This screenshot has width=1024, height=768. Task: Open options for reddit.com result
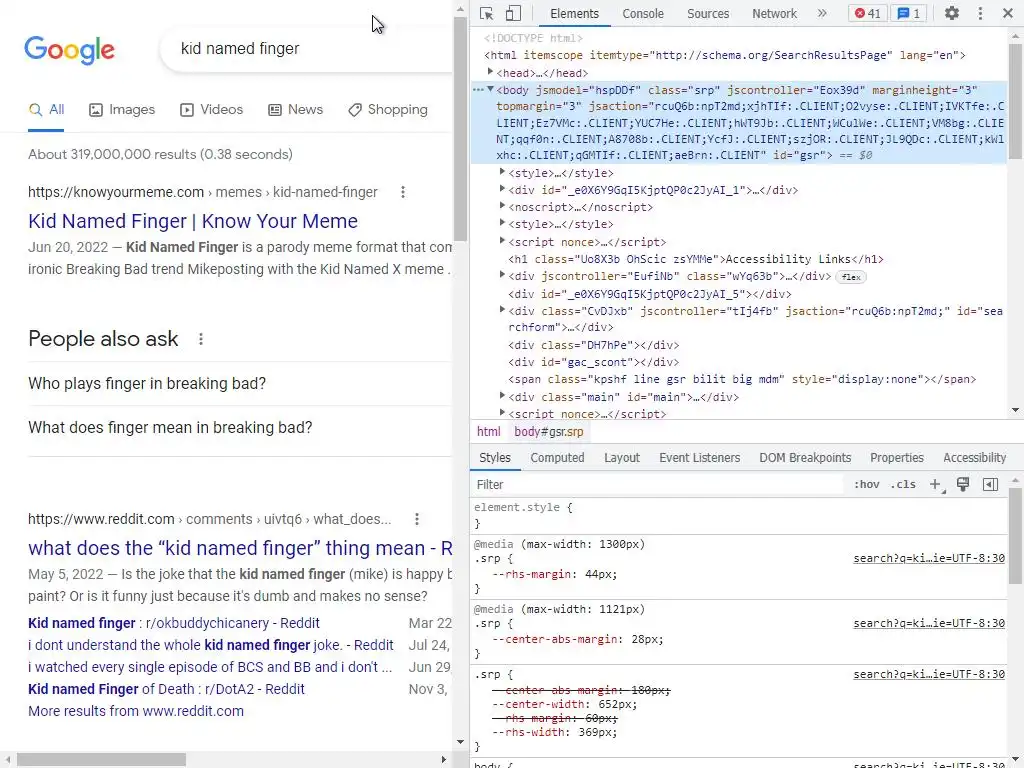point(417,519)
